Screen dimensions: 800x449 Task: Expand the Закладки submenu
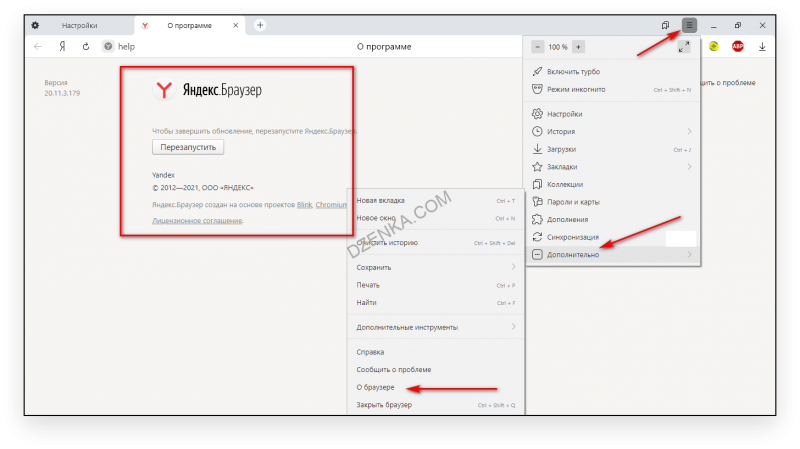tap(611, 166)
